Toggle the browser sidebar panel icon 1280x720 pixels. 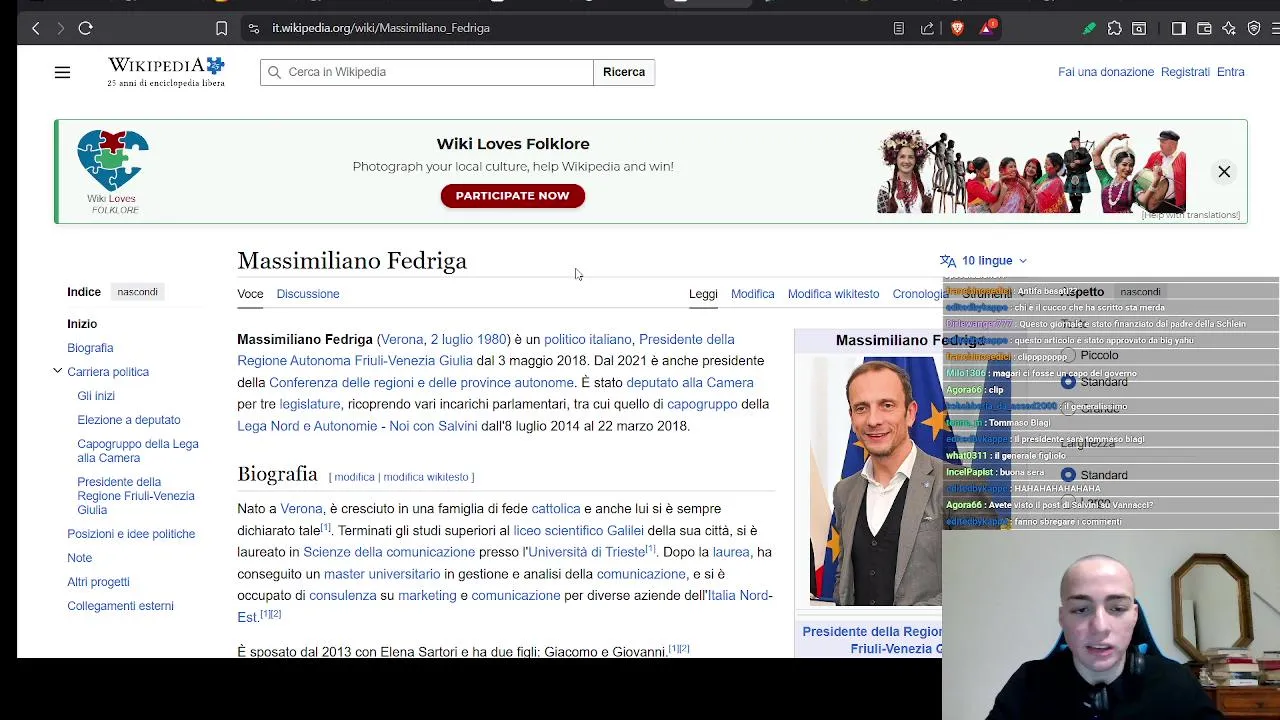[1179, 28]
